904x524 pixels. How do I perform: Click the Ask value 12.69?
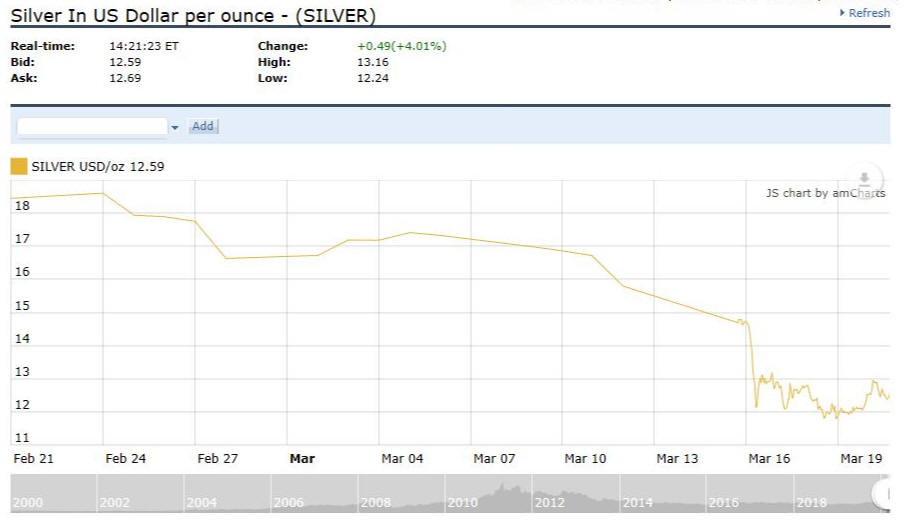[125, 78]
